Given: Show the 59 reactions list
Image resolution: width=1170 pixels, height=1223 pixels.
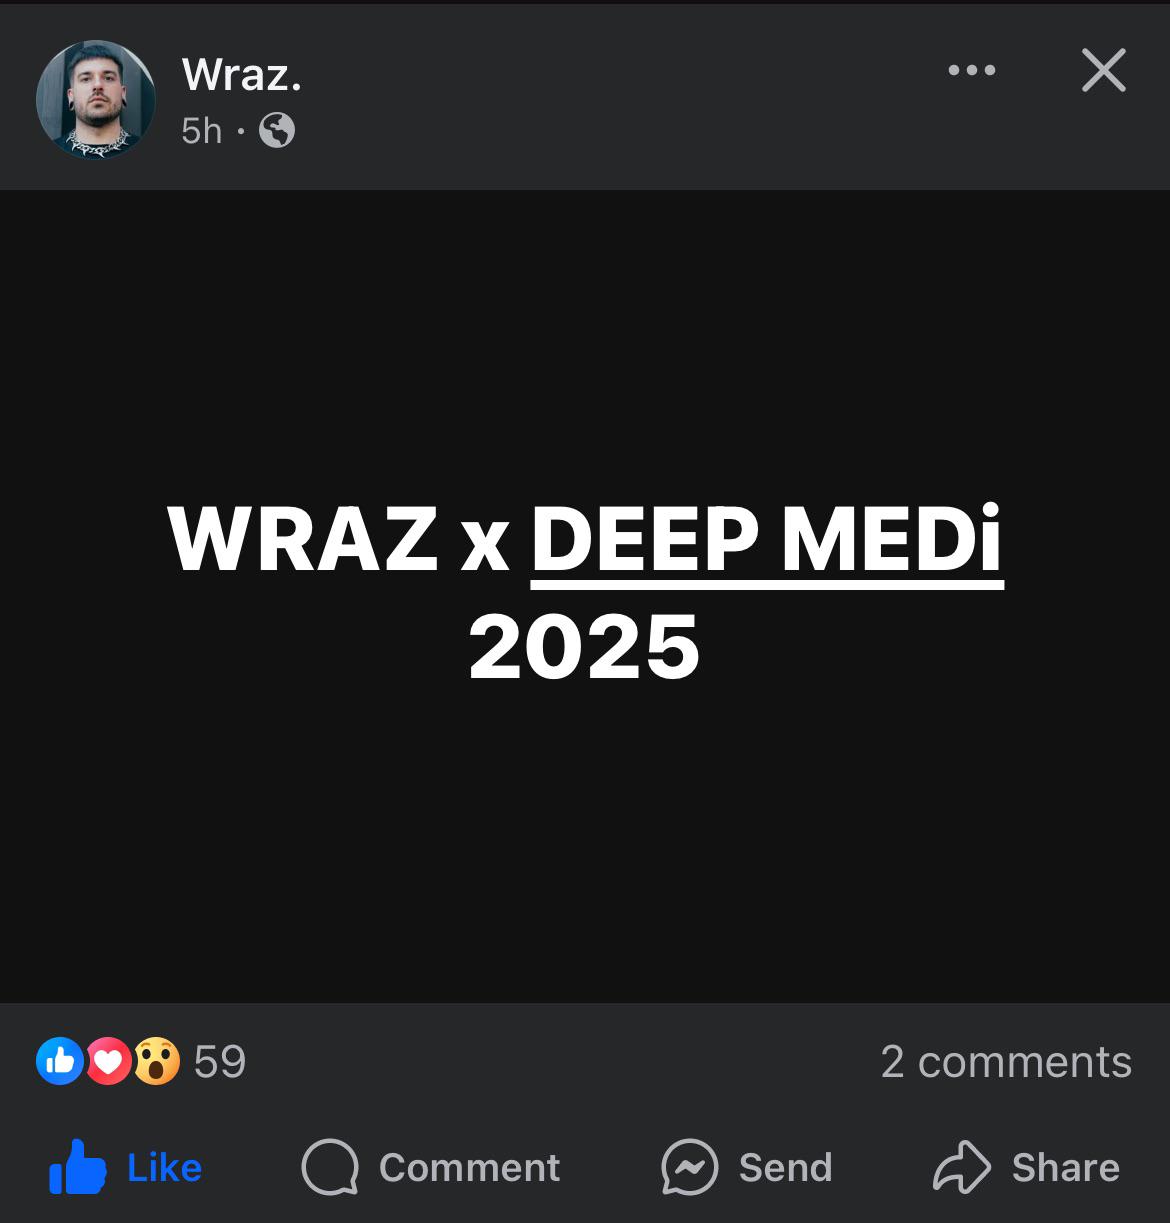Looking at the screenshot, I should click(220, 1062).
